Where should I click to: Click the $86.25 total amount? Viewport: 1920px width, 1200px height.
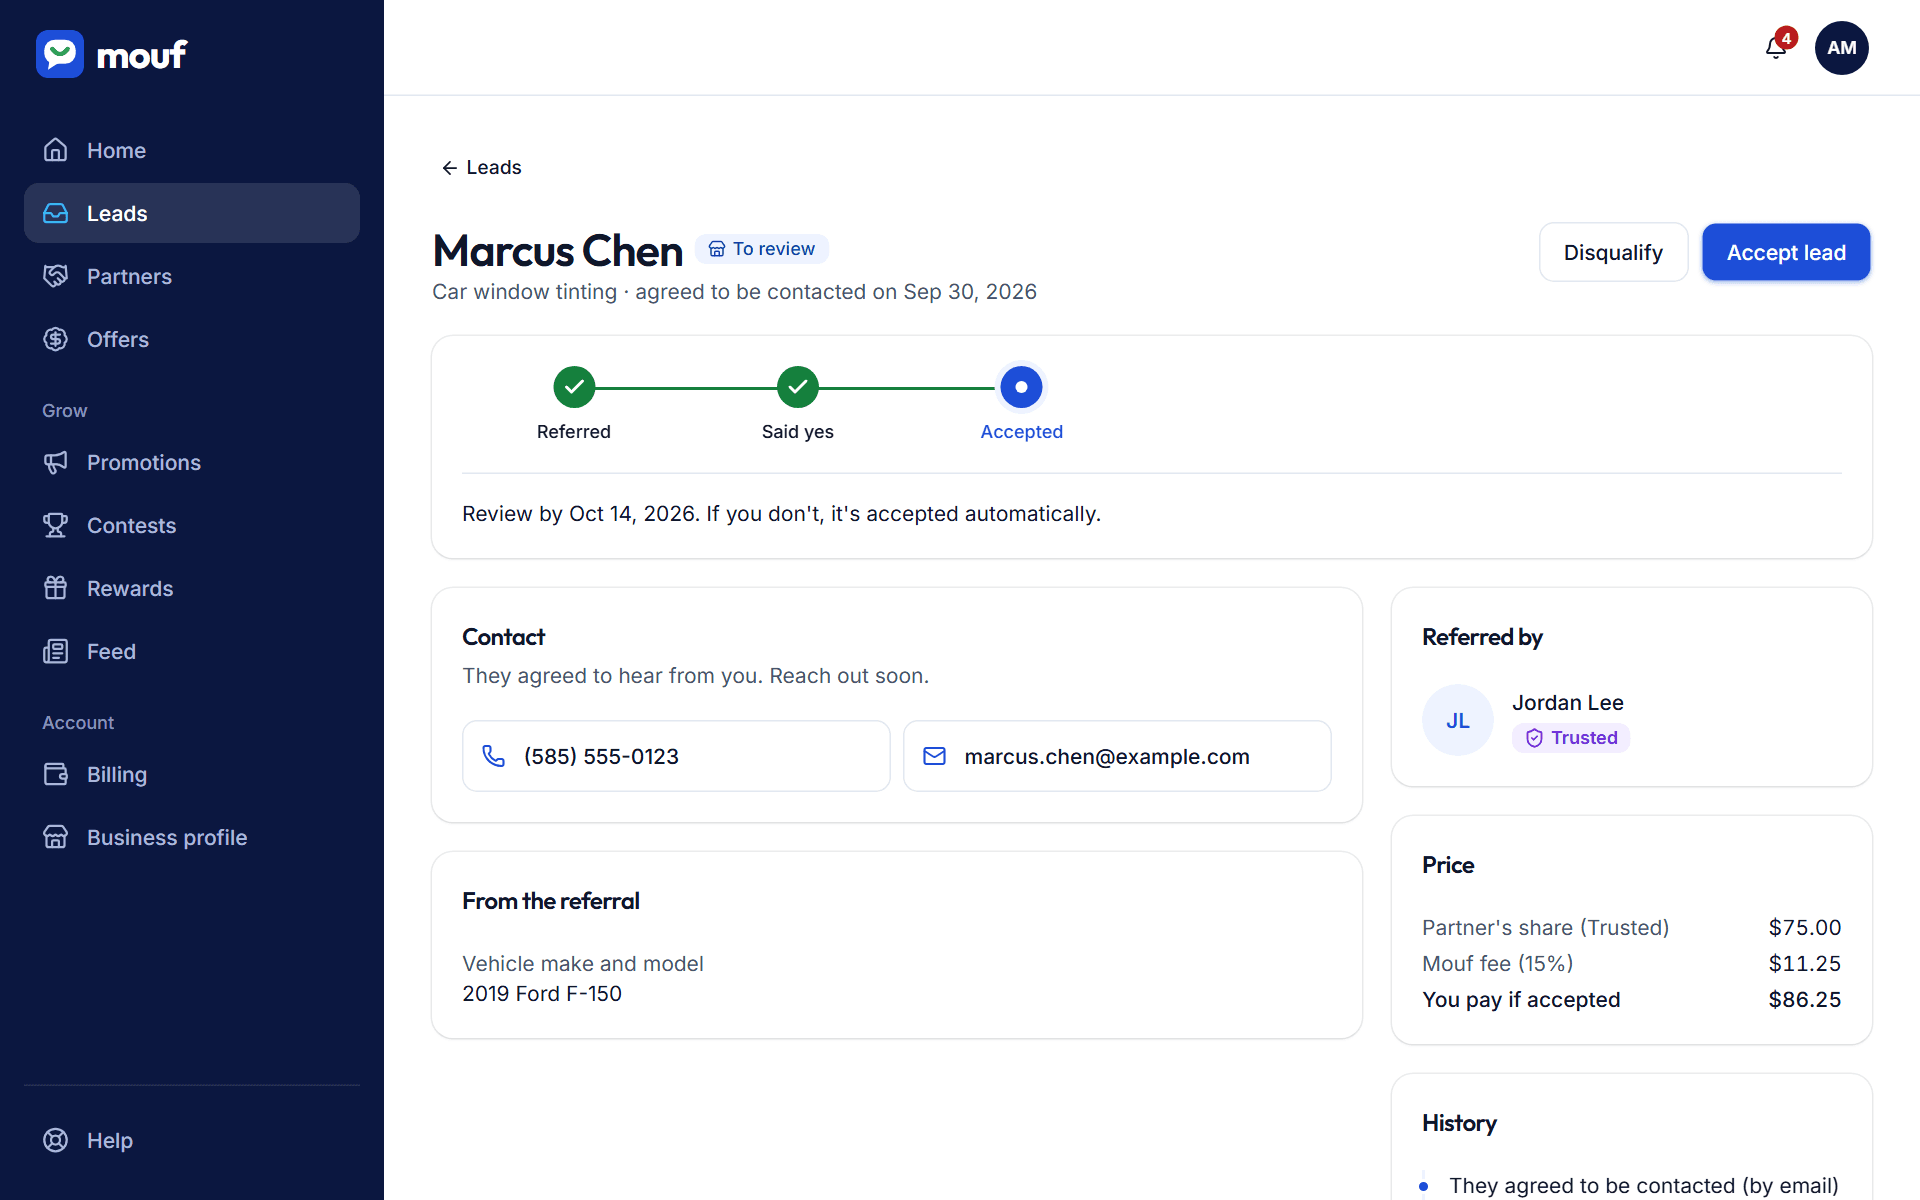1804,999
